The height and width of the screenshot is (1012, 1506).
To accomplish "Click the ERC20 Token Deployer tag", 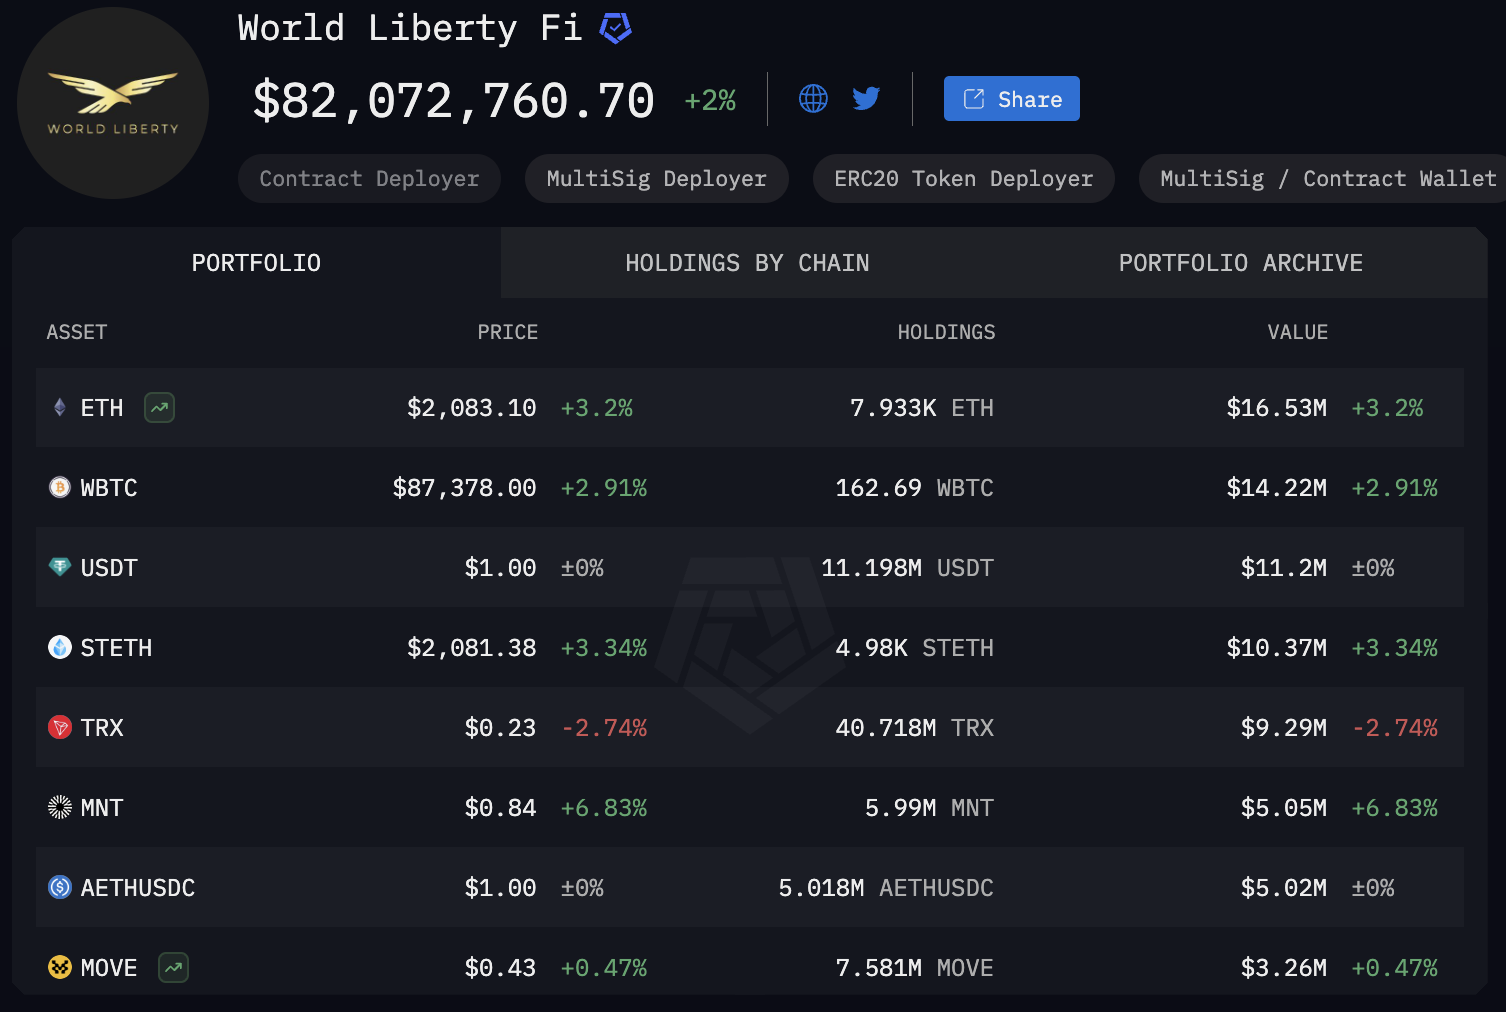I will coord(963,179).
